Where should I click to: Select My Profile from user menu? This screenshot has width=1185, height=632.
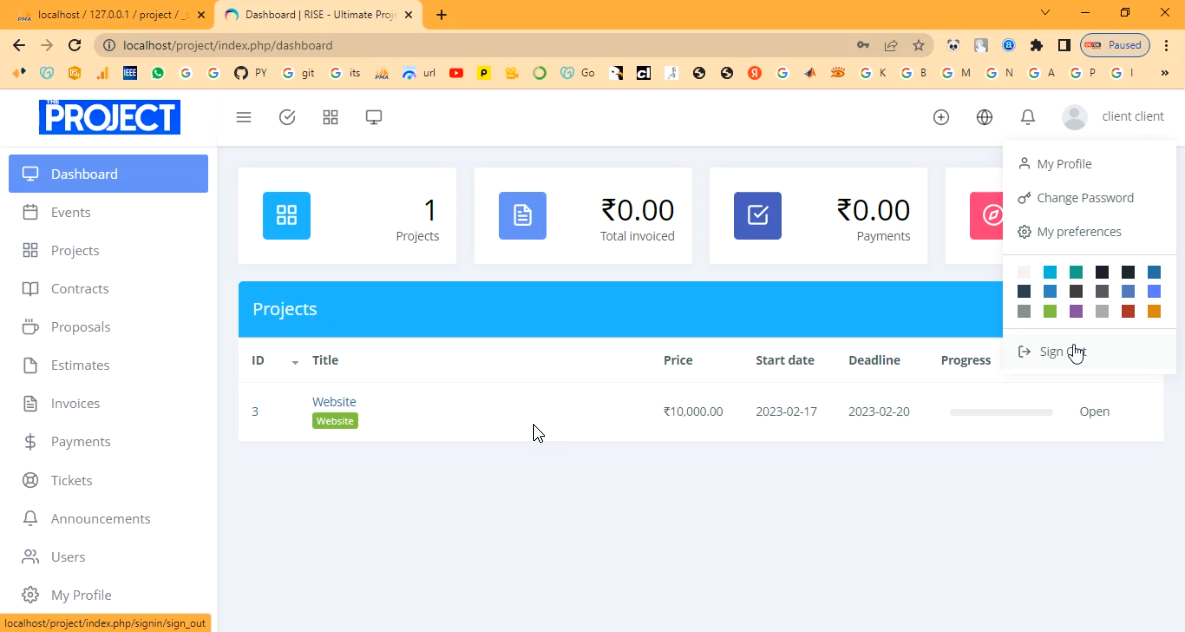point(1064,164)
